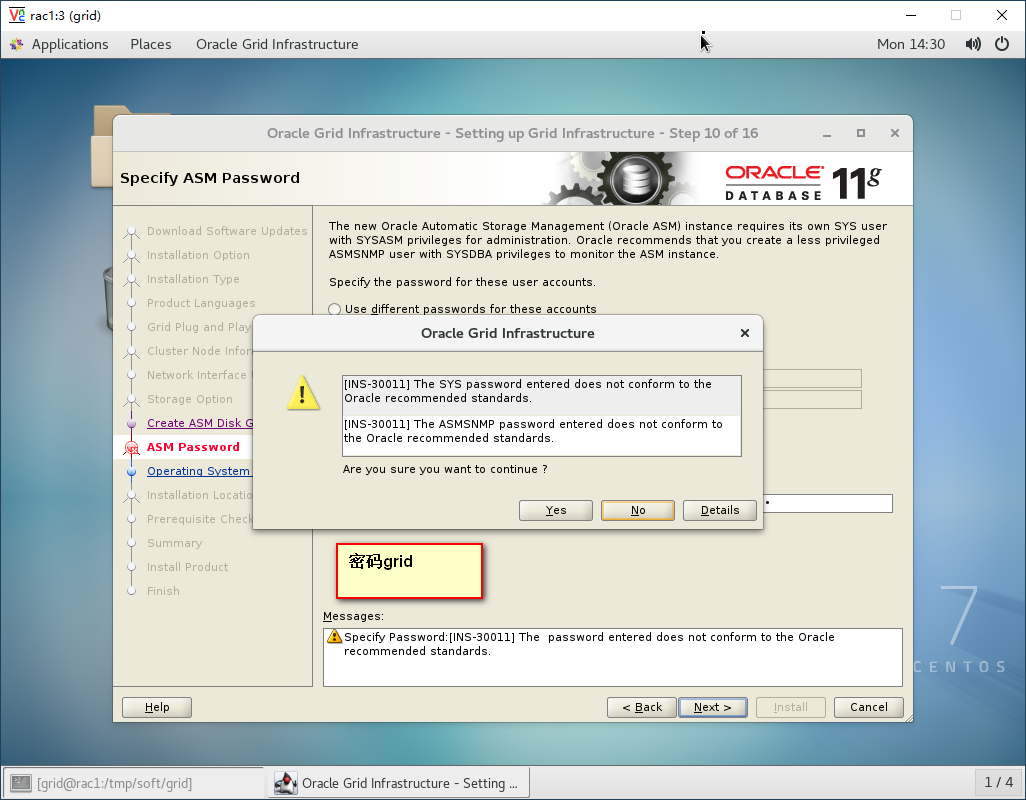Click the Specify Password message text
The height and width of the screenshot is (800, 1026).
(x=589, y=644)
